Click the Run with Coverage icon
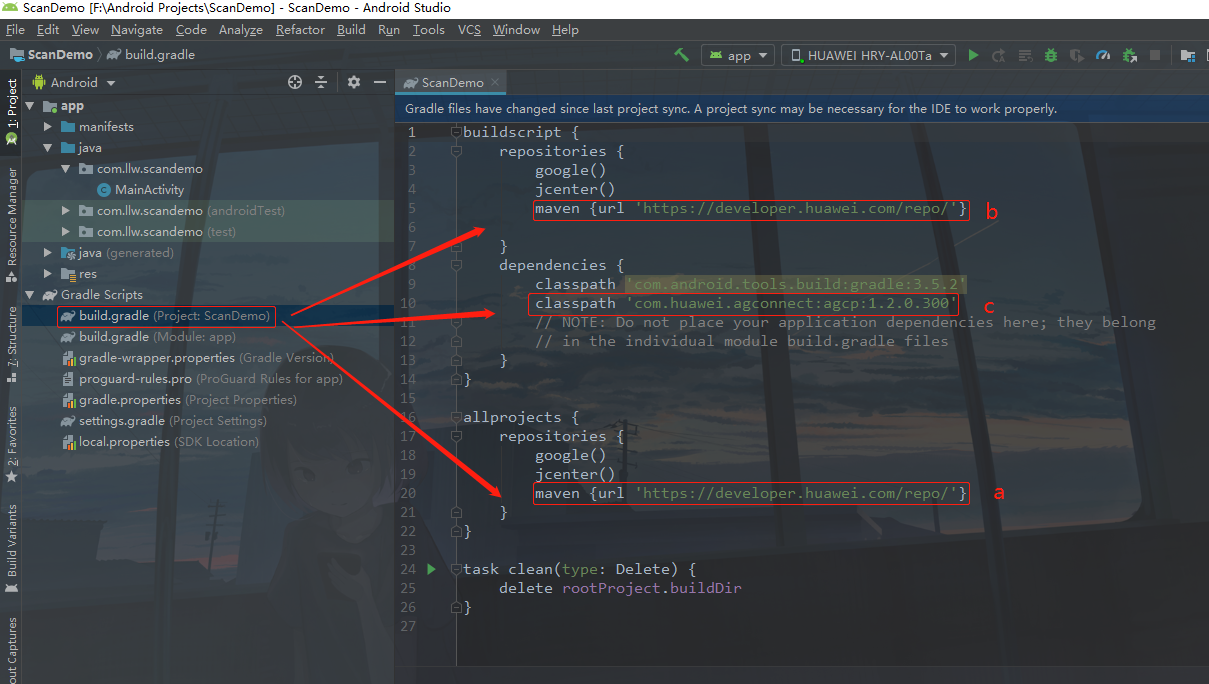The image size is (1209, 684). point(1077,56)
